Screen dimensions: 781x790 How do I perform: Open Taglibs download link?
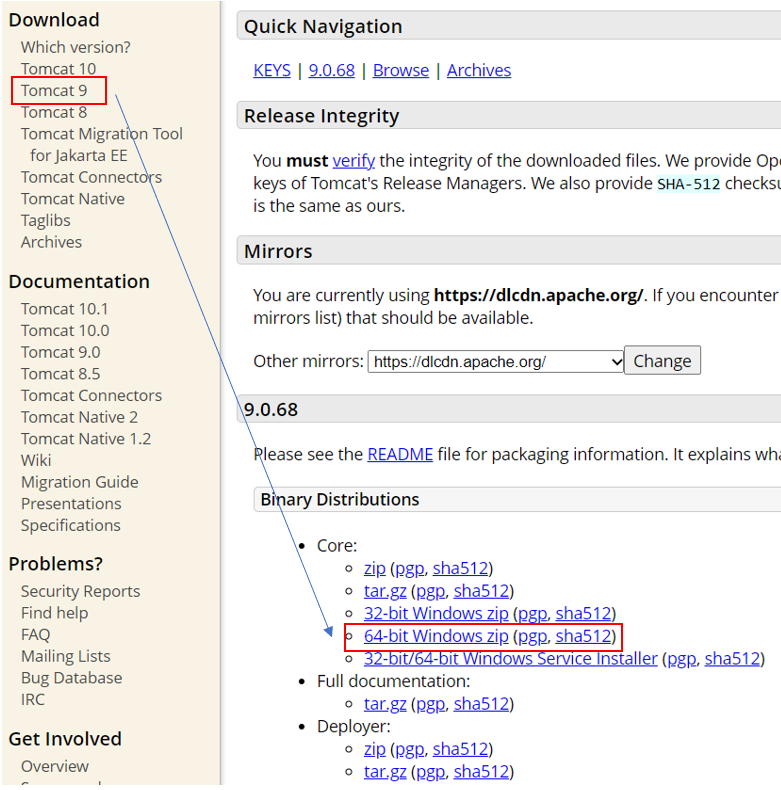point(46,221)
